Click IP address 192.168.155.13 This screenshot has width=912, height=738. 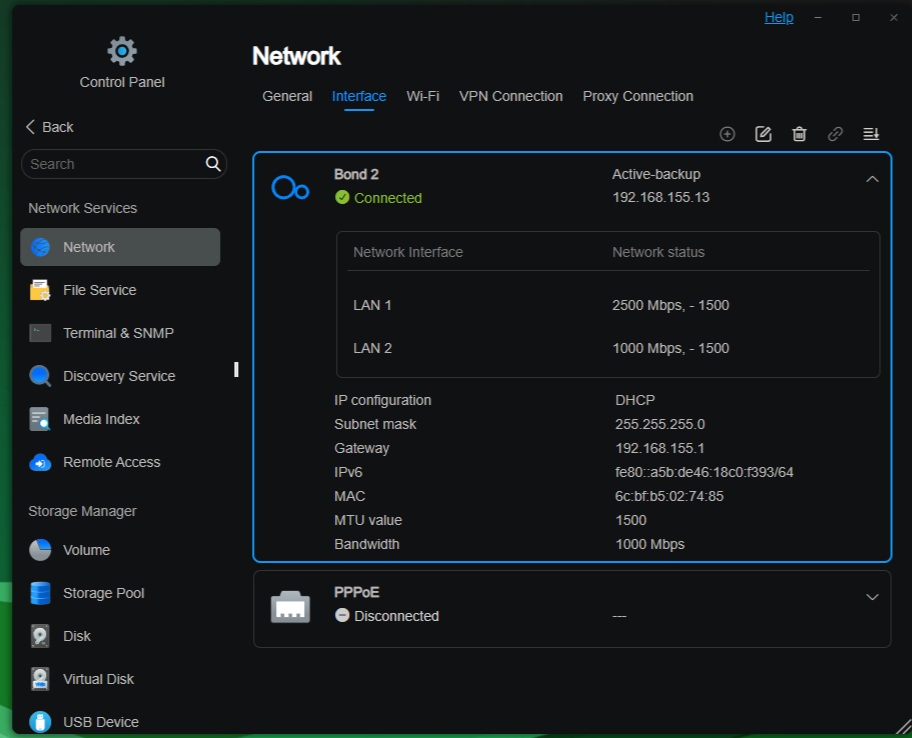(x=661, y=198)
